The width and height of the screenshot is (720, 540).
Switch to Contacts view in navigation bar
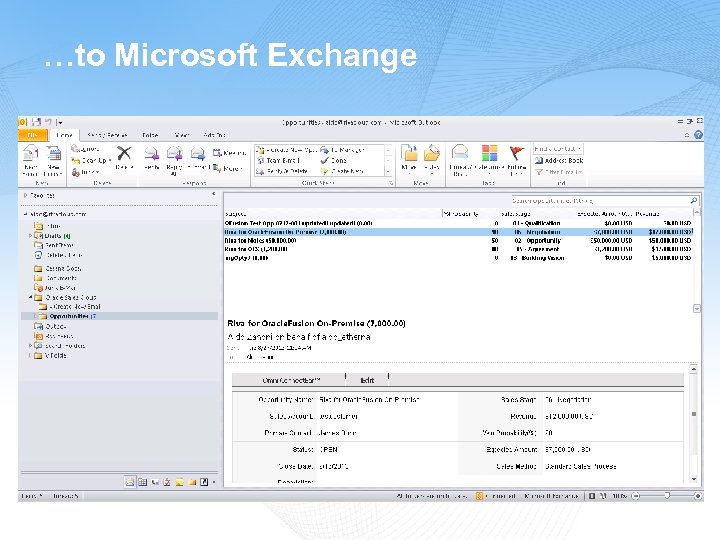point(155,482)
